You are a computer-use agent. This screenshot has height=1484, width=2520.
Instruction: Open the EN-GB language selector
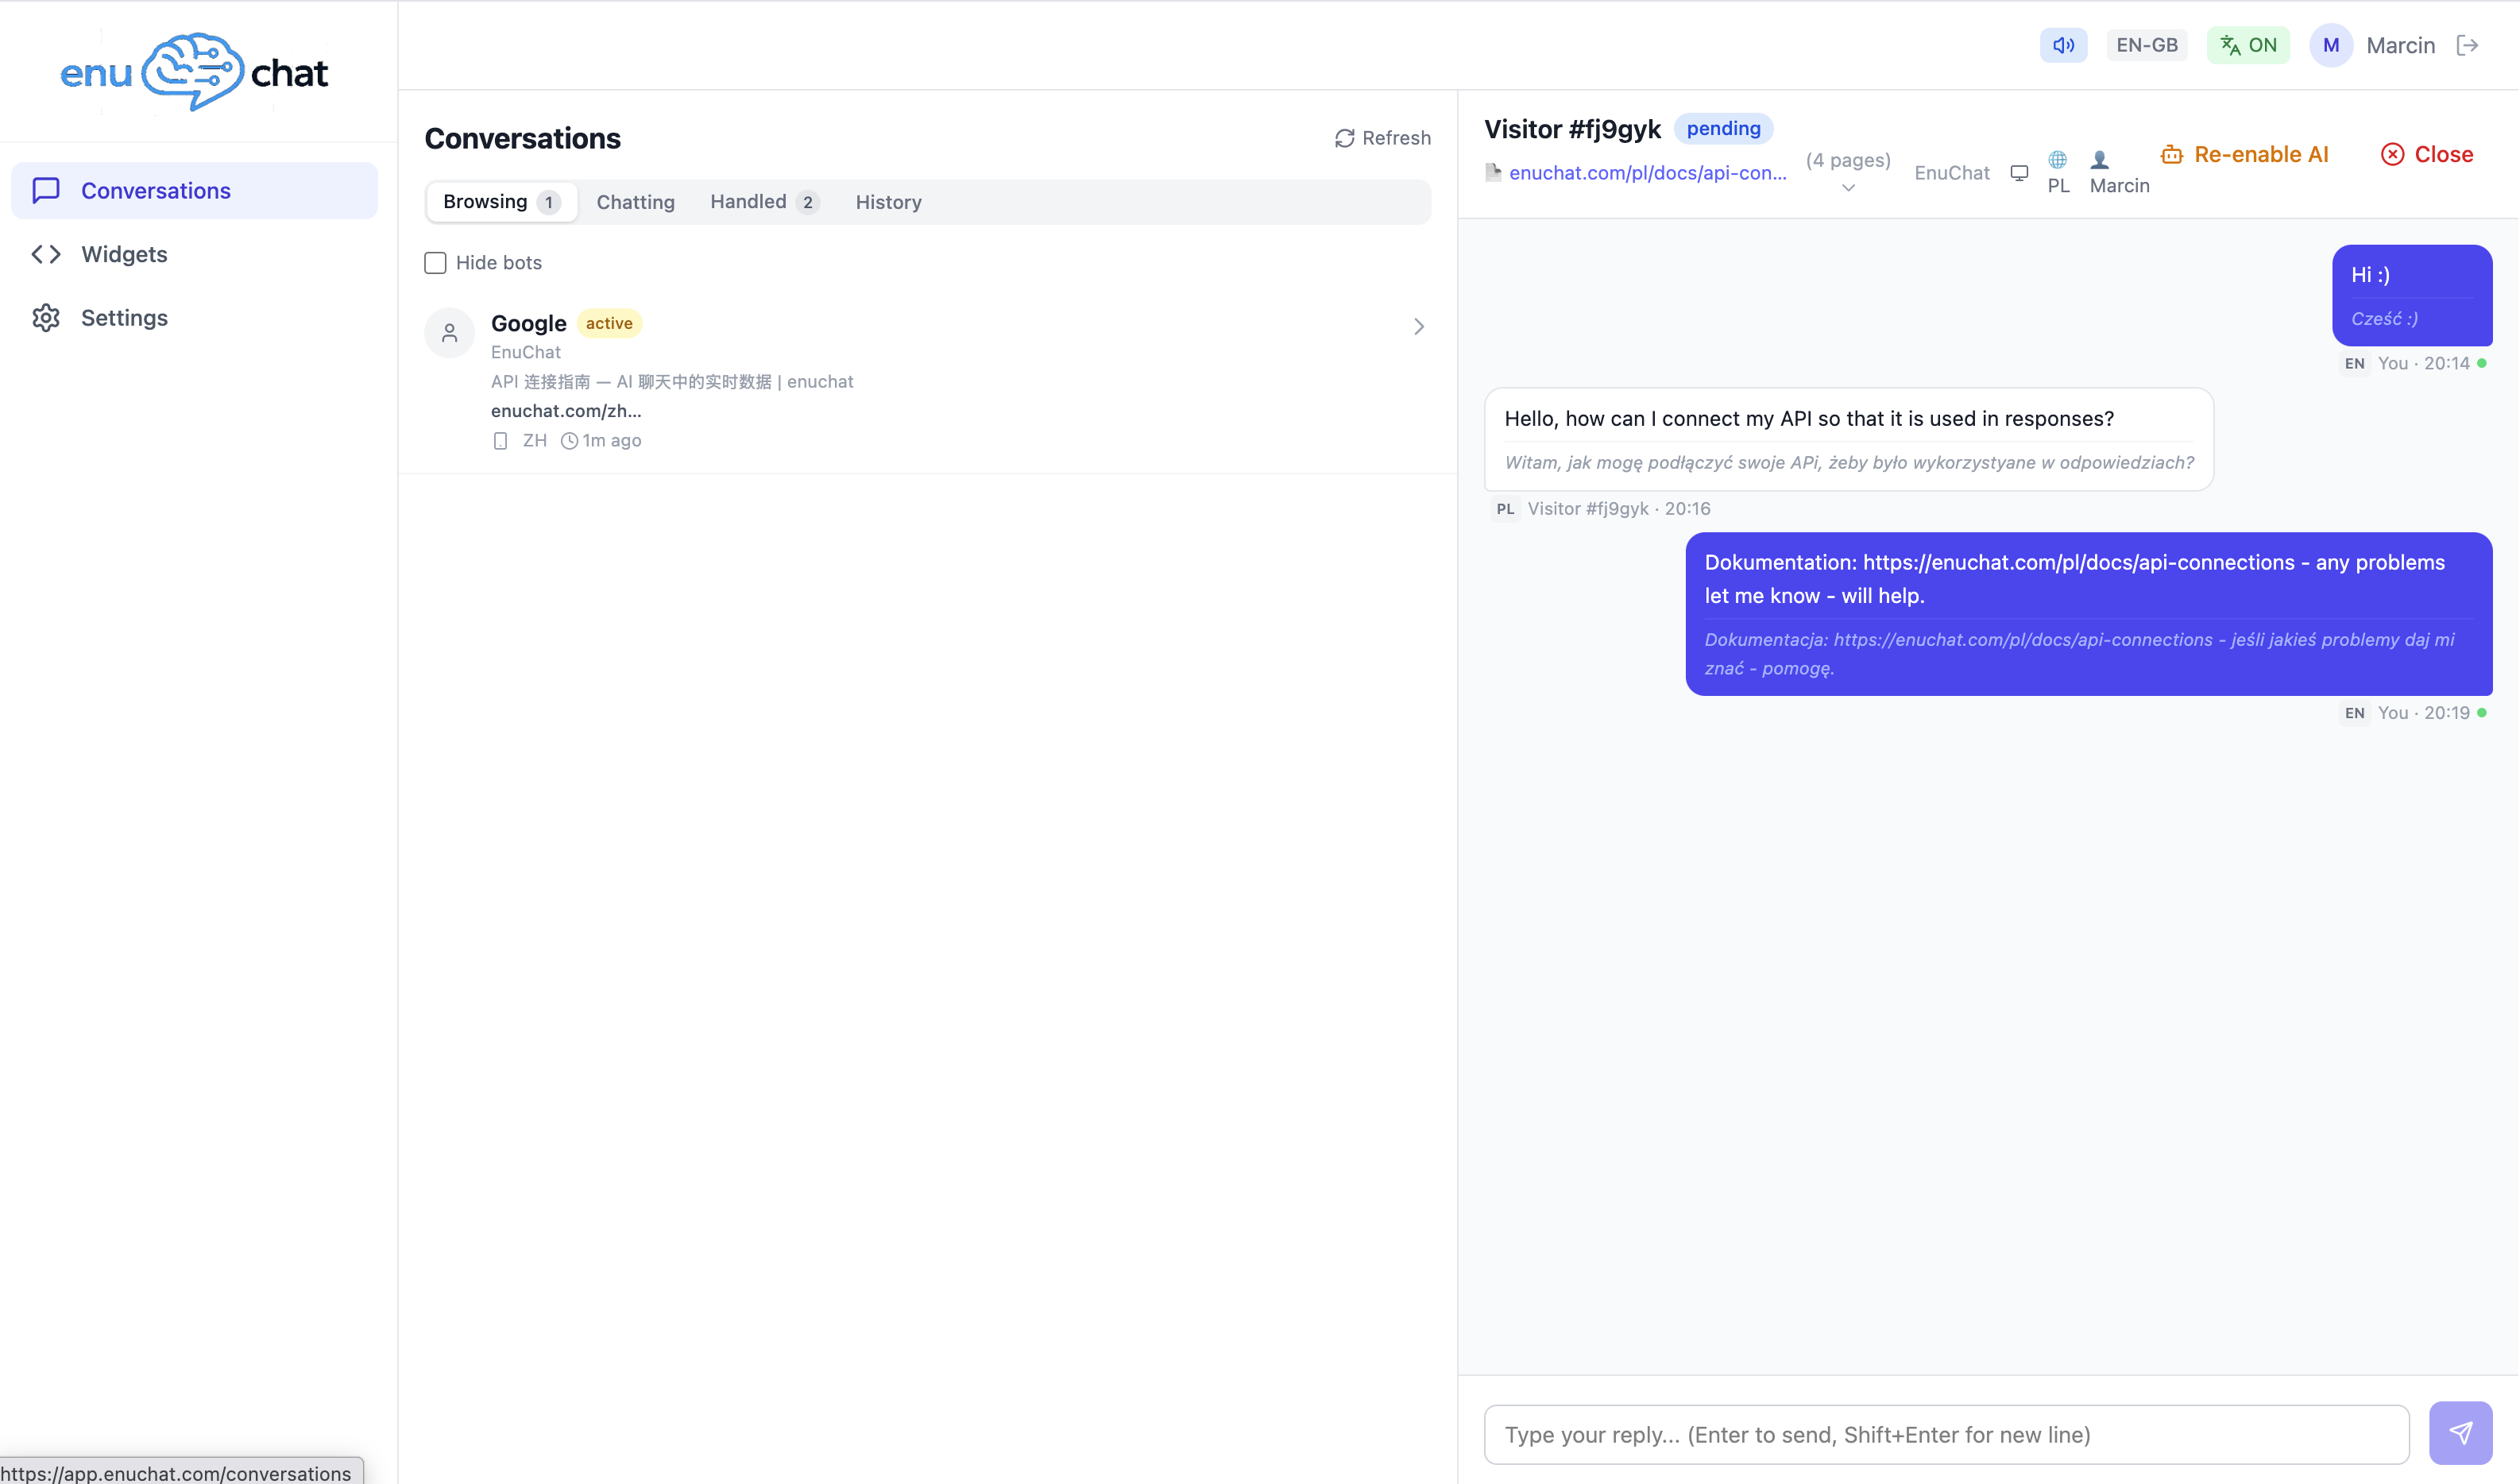pos(2147,45)
